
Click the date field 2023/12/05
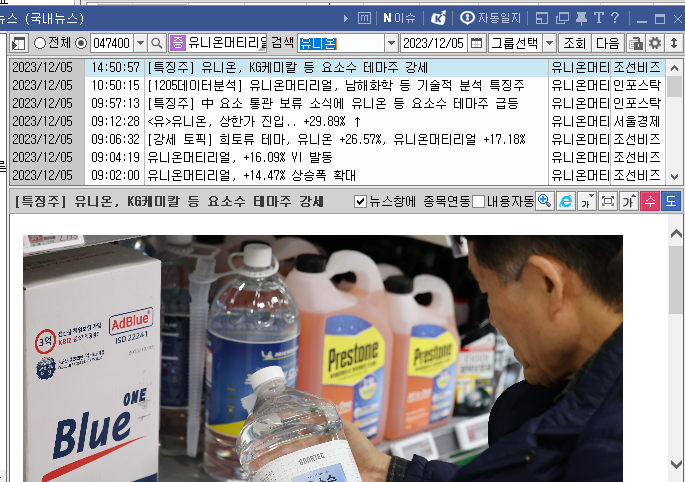(x=433, y=43)
